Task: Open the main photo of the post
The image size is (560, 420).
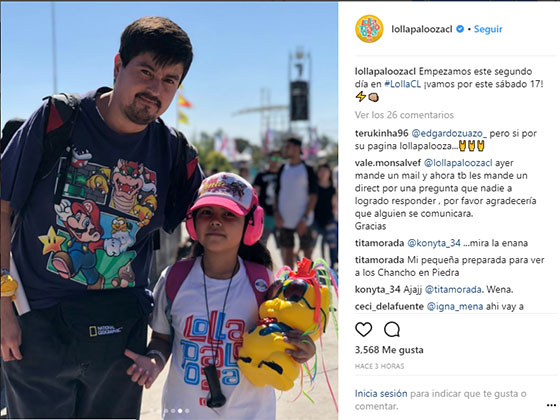Action: click(x=169, y=211)
